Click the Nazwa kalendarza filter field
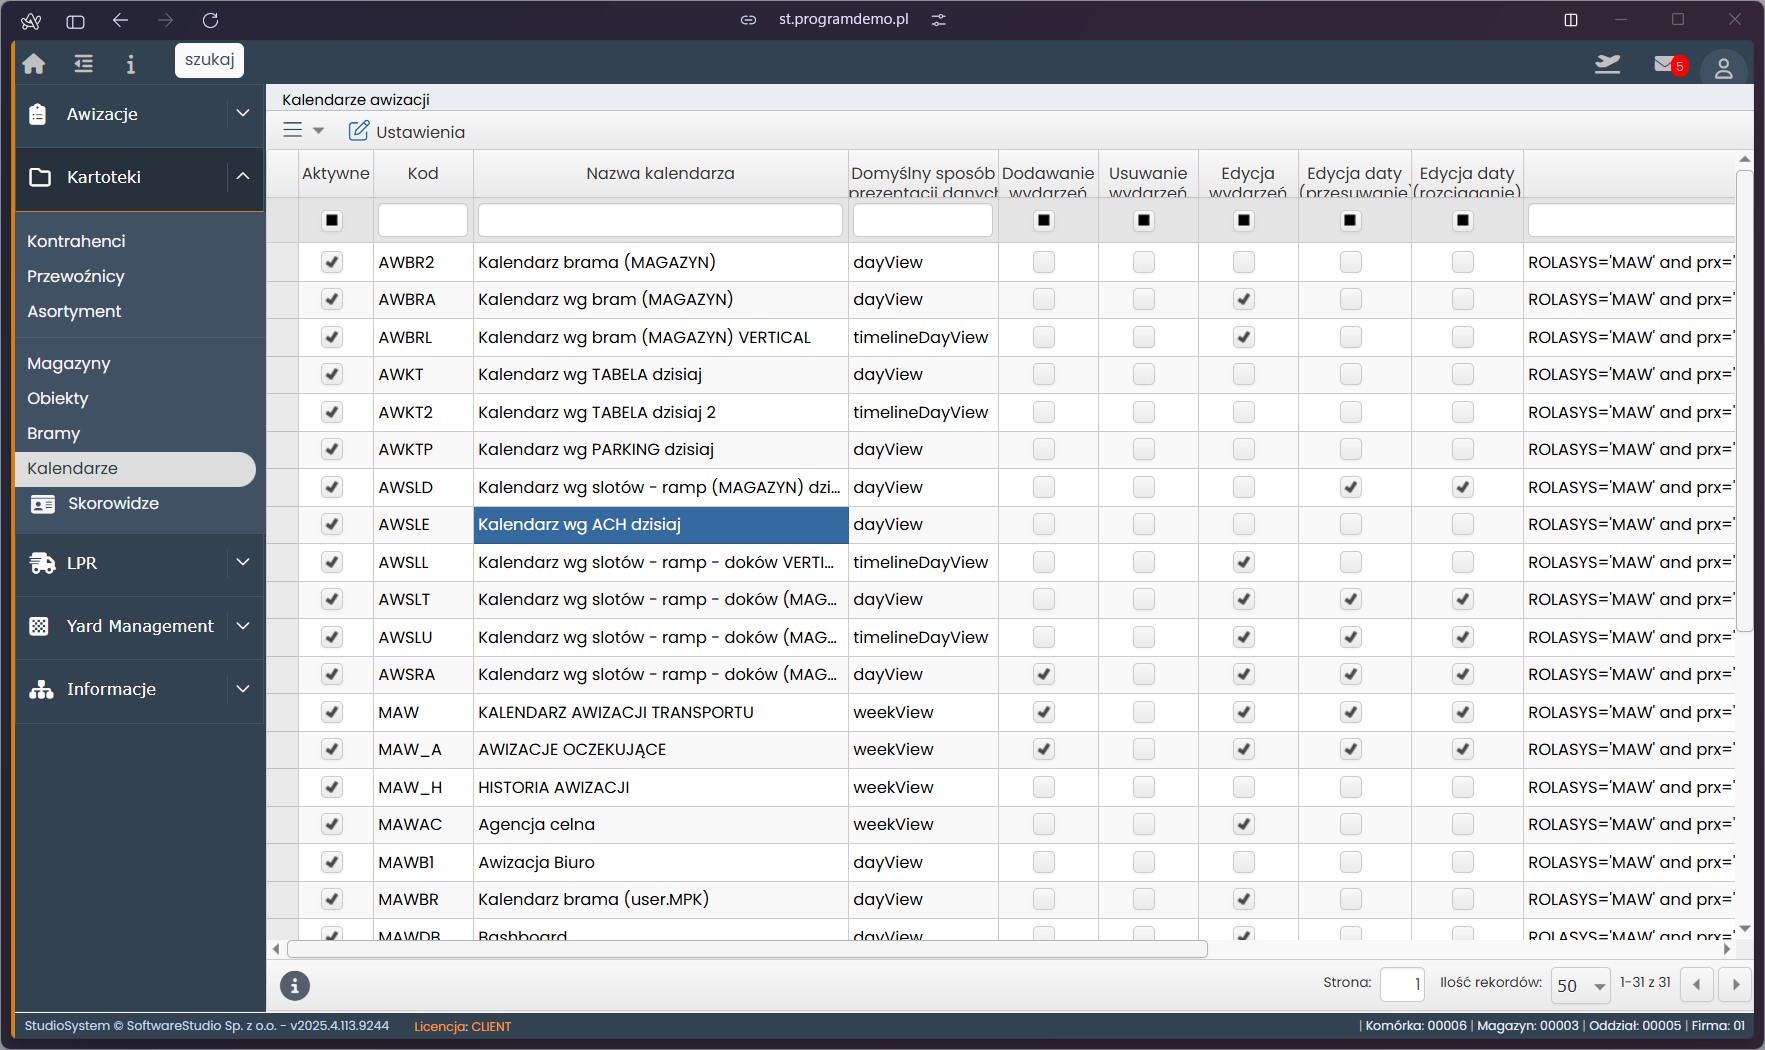This screenshot has width=1765, height=1050. click(660, 220)
